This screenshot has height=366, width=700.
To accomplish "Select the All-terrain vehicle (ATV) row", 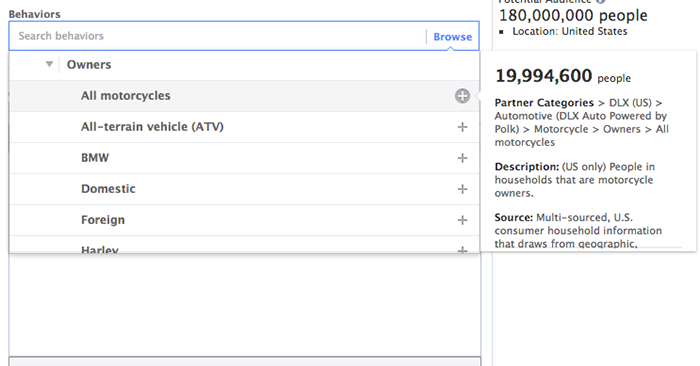I will point(244,127).
